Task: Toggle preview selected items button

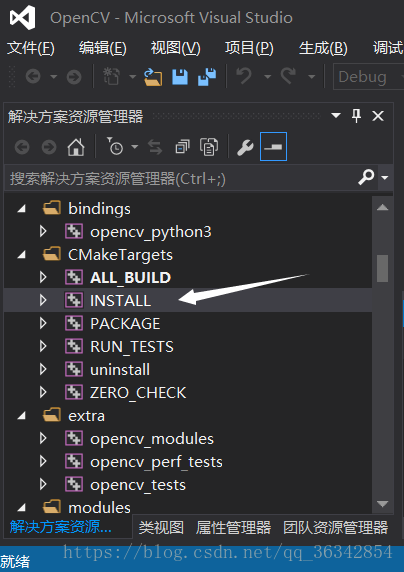Action: coord(273,147)
